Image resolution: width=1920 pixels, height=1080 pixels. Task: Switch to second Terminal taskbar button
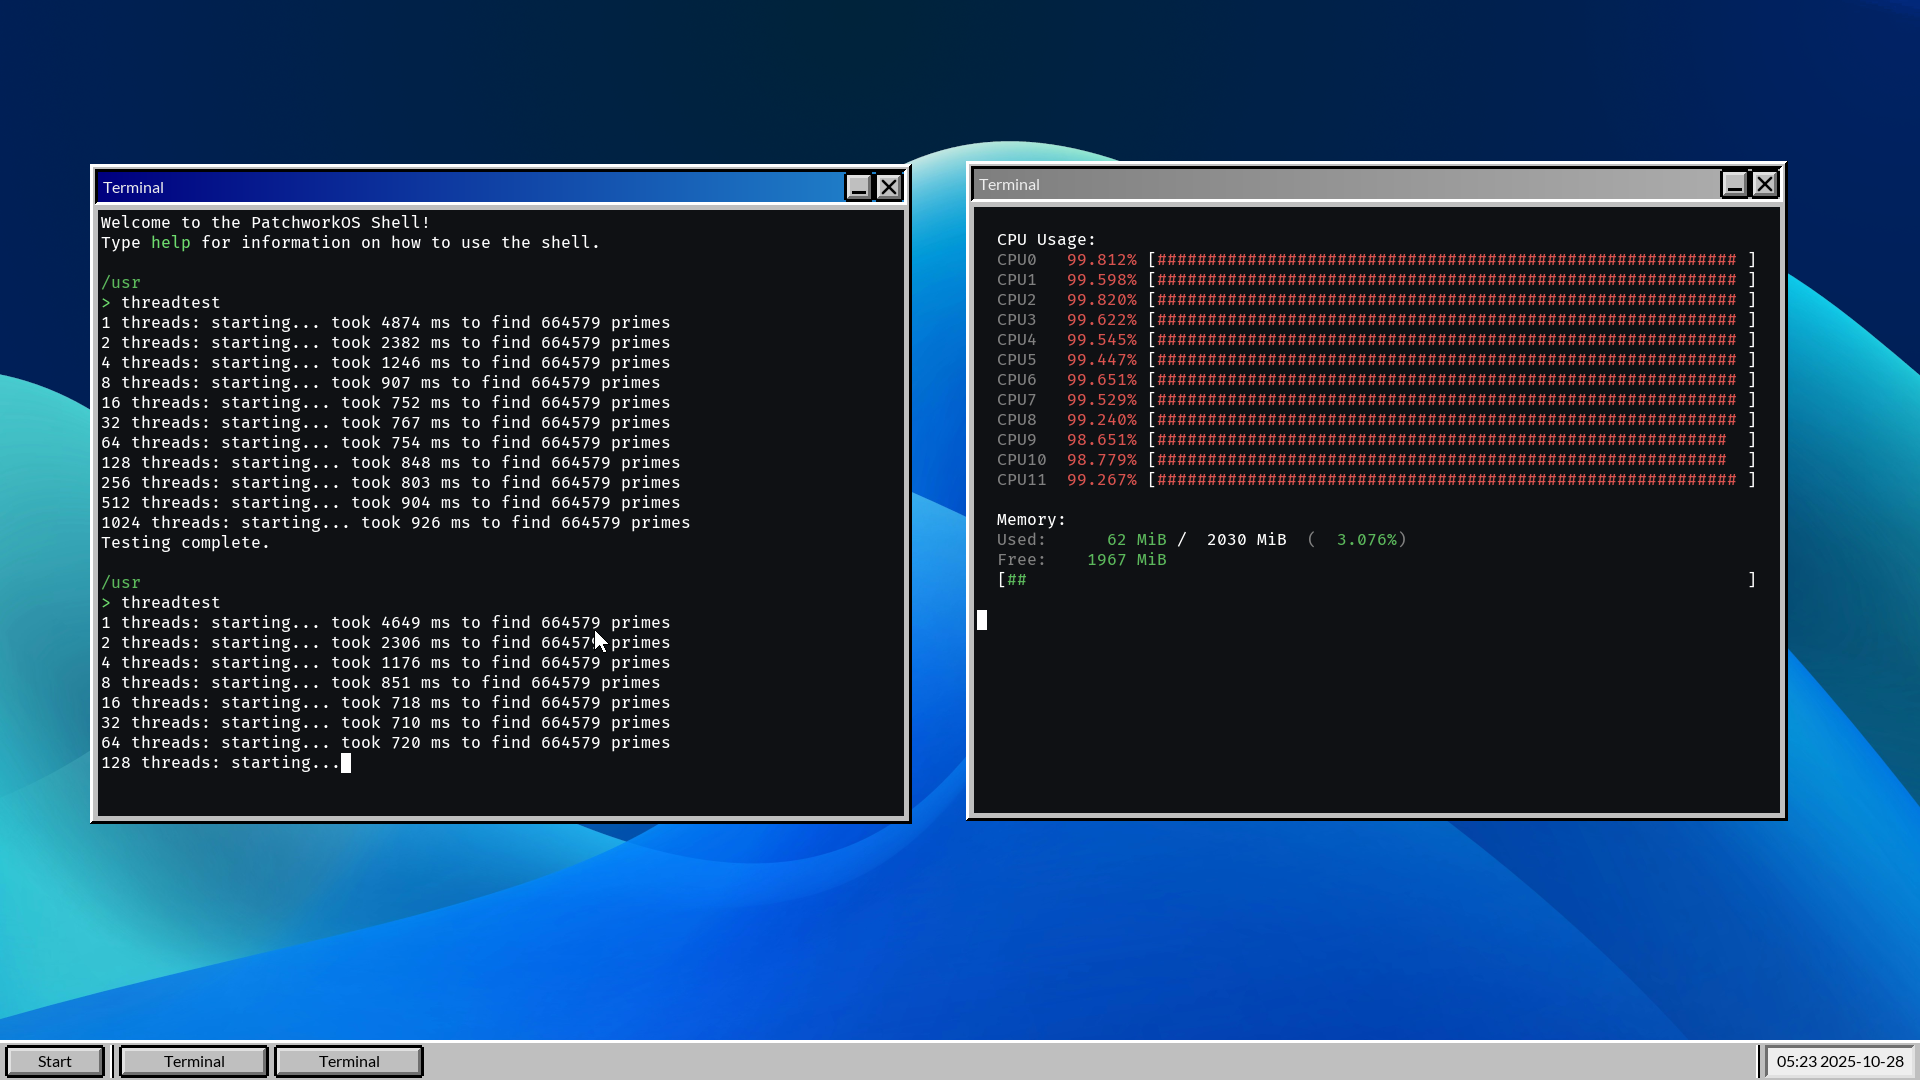(349, 1061)
